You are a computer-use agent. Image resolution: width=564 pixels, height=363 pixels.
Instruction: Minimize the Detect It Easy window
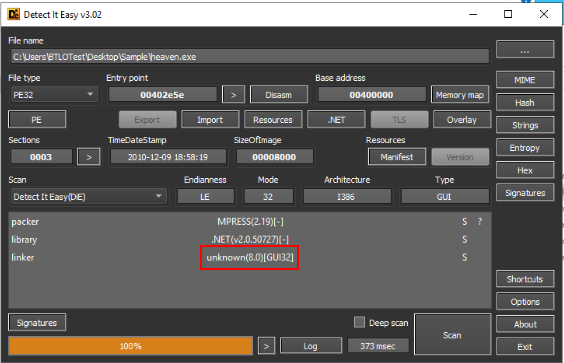(x=473, y=14)
